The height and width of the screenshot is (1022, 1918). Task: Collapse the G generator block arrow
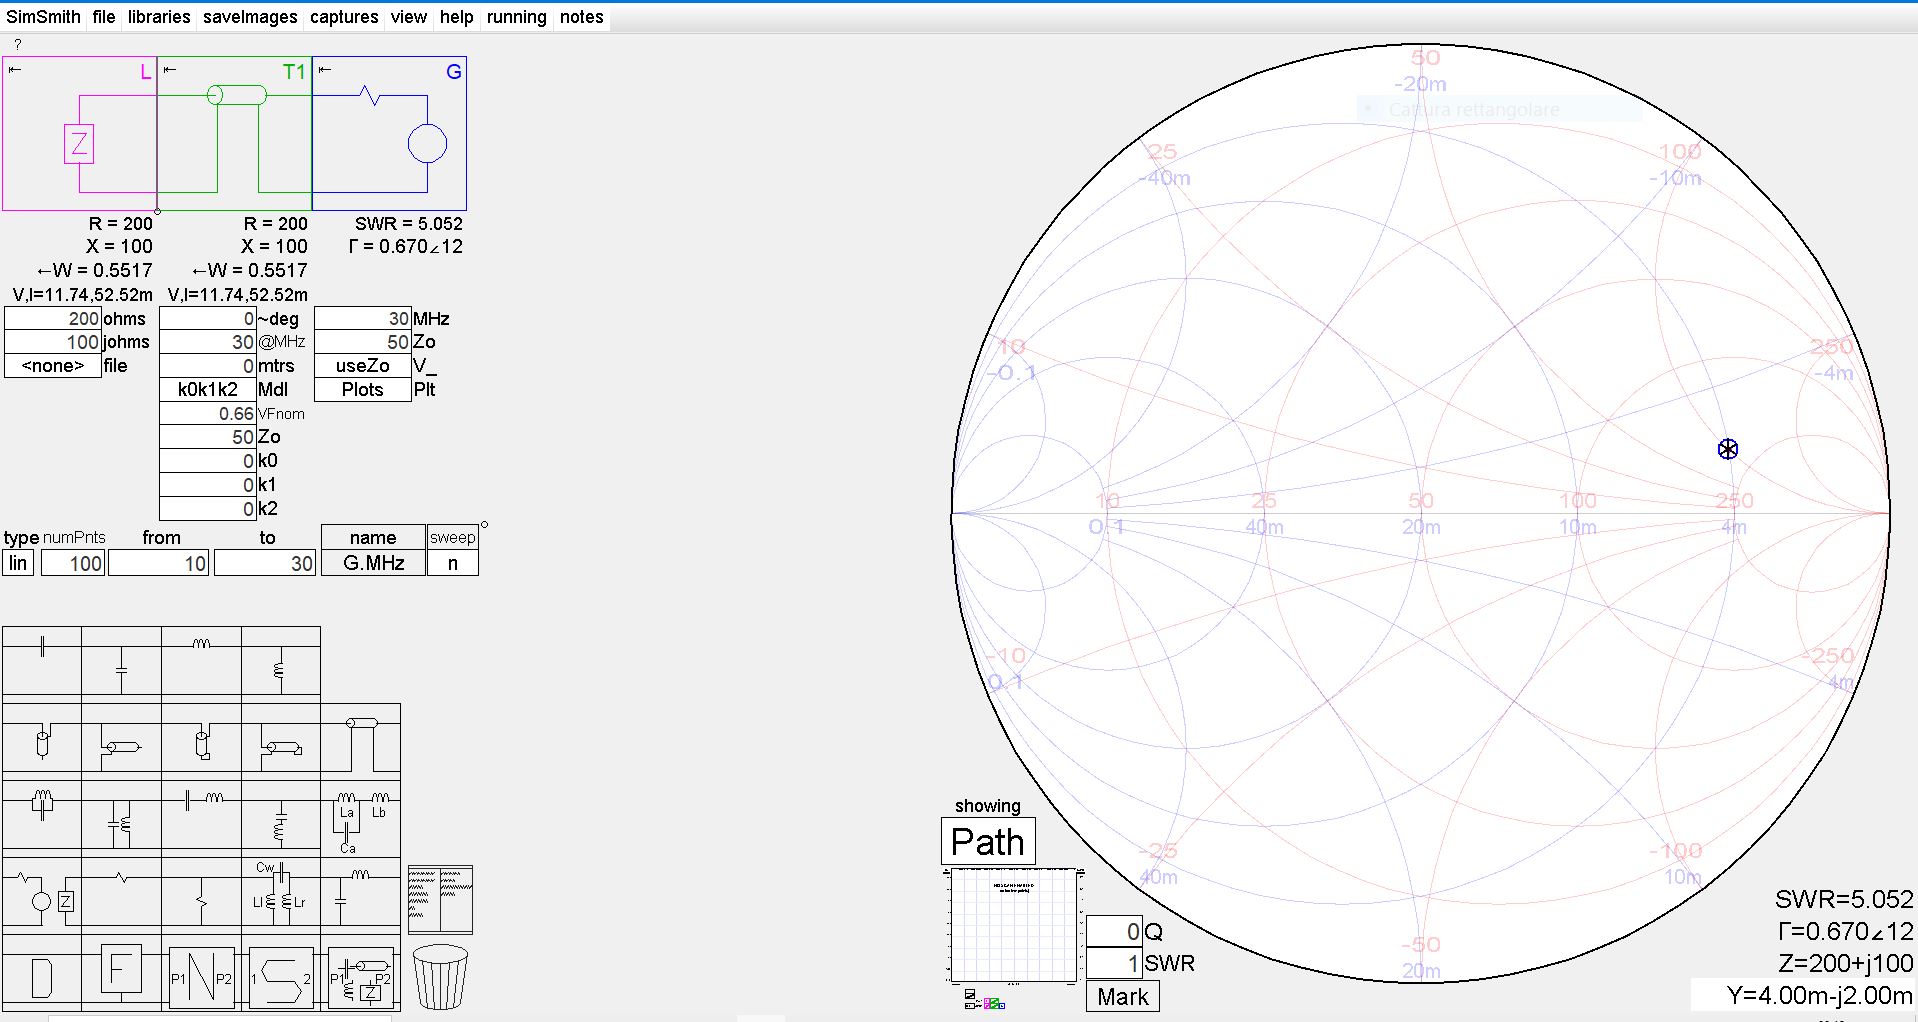pyautogui.click(x=325, y=69)
